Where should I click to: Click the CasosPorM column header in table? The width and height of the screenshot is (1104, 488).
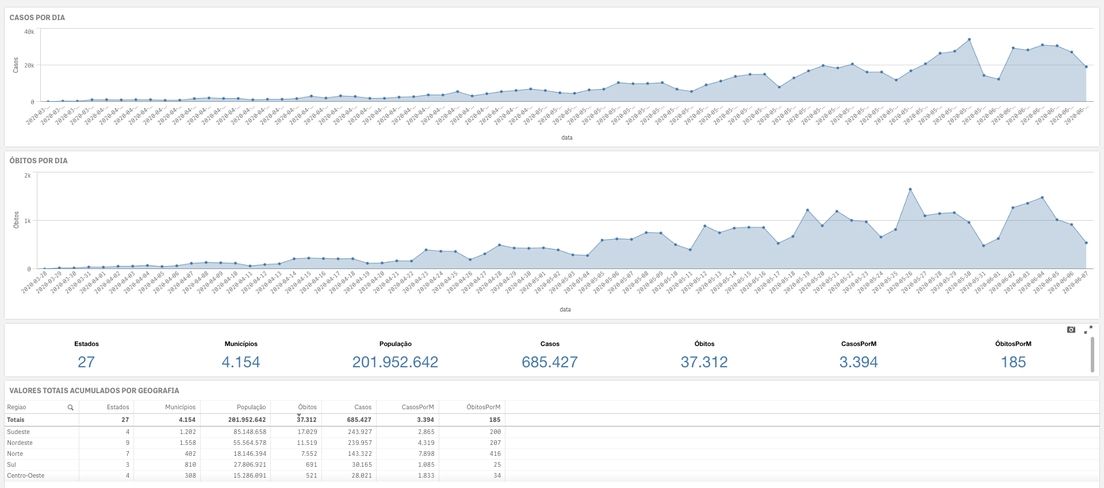[418, 408]
